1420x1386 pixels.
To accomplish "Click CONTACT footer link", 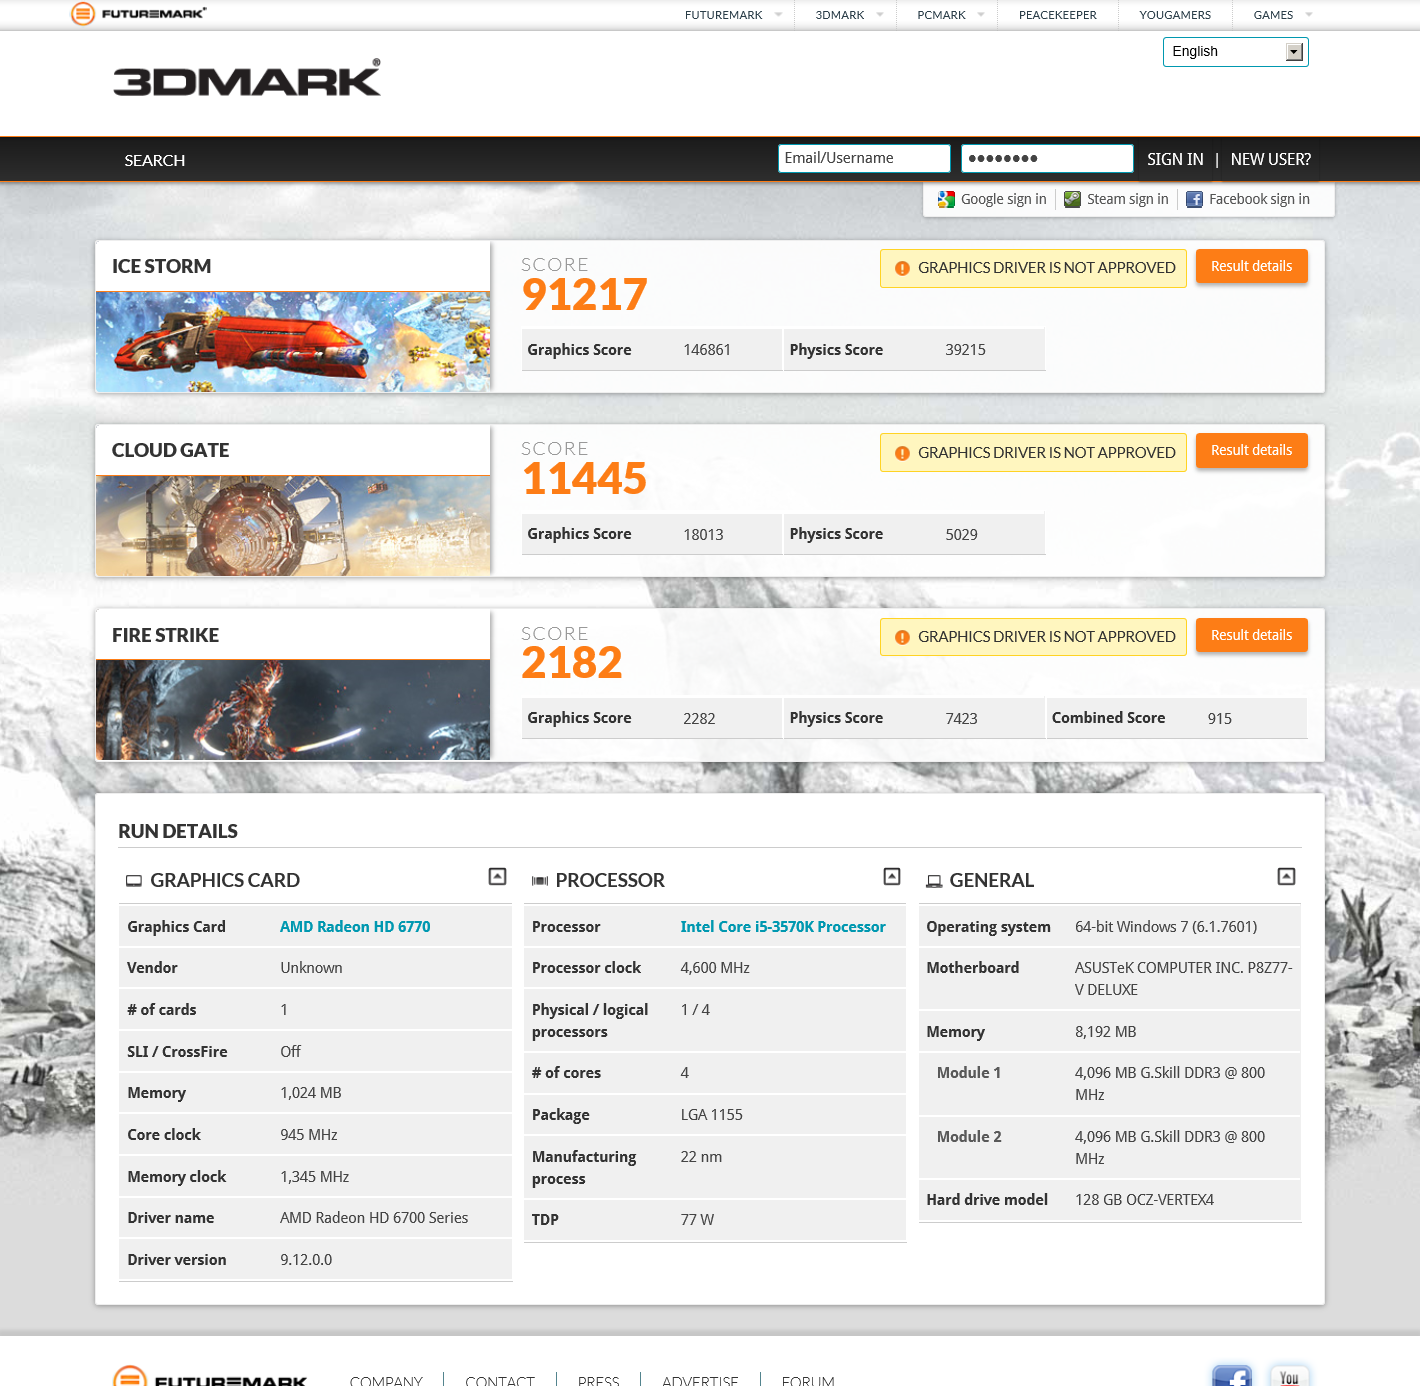I will (500, 1380).
